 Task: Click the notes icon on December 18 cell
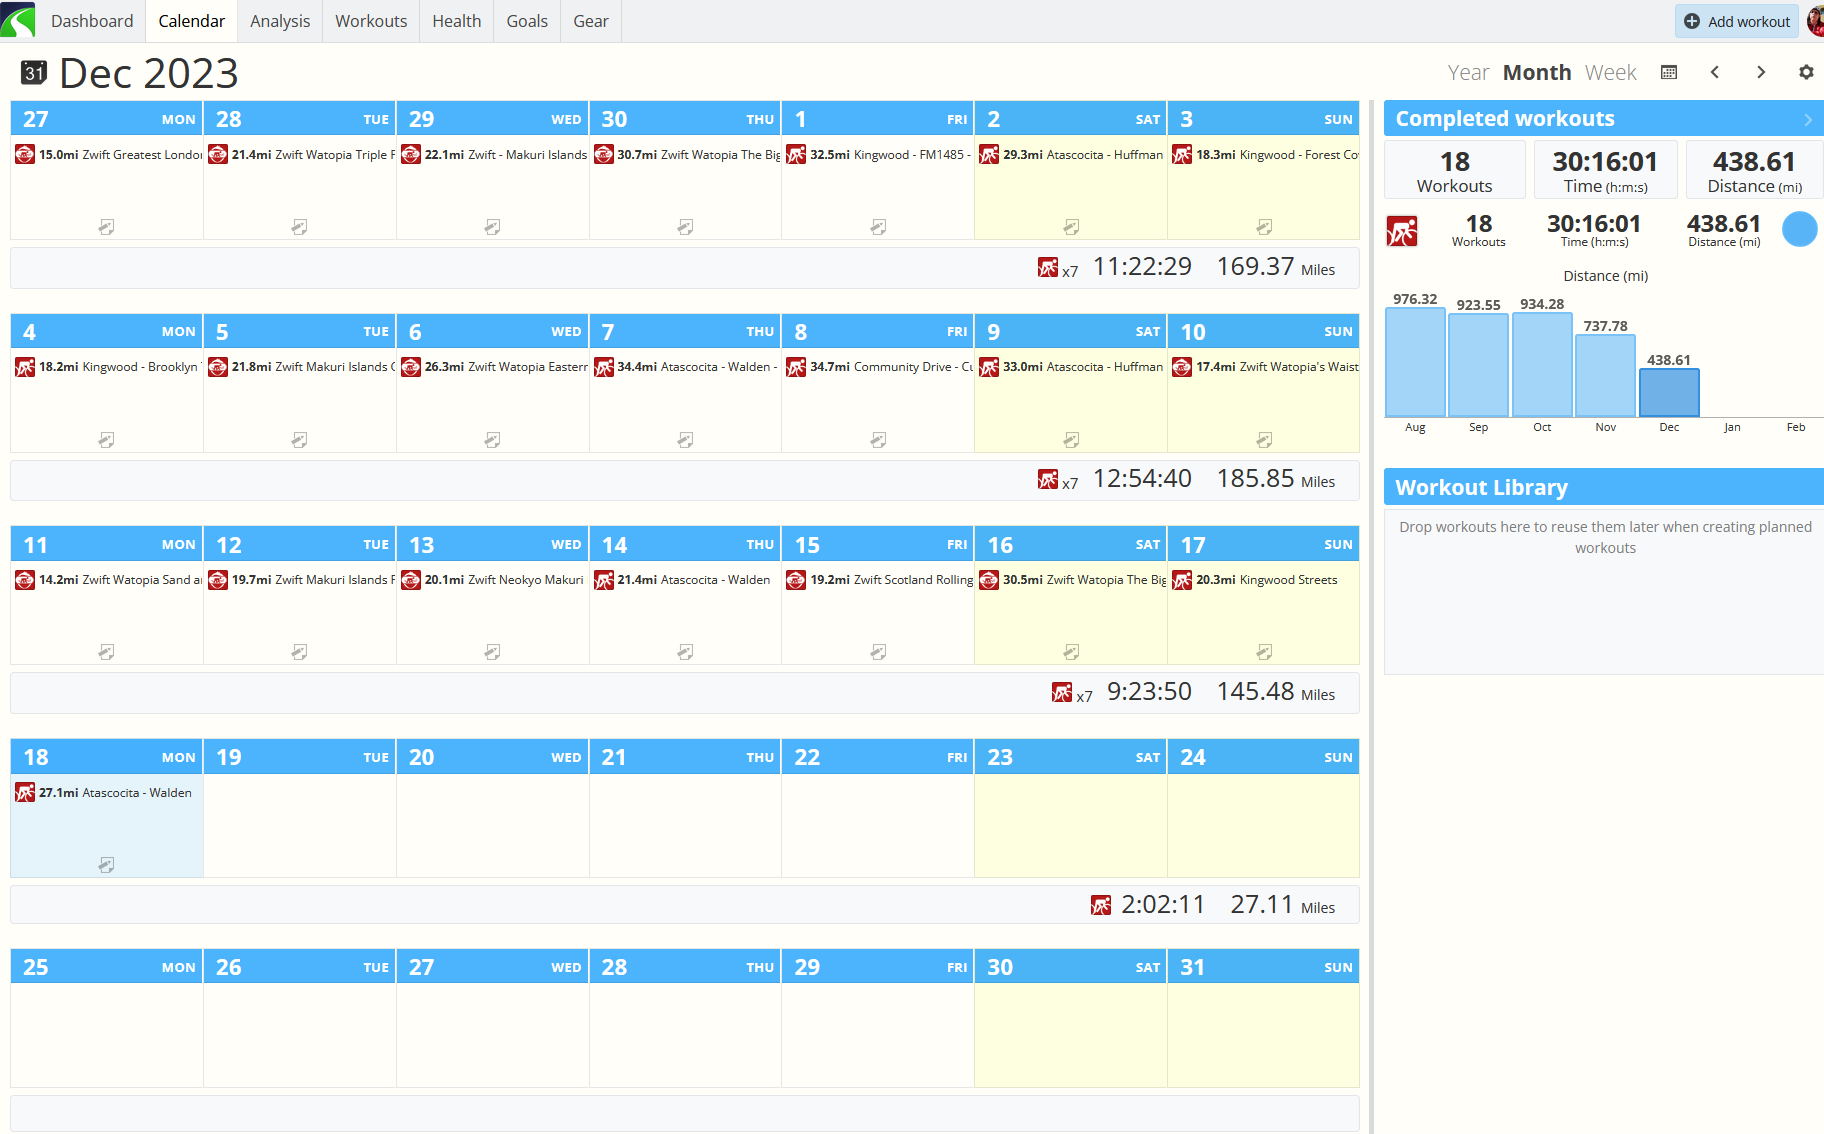[x=106, y=865]
